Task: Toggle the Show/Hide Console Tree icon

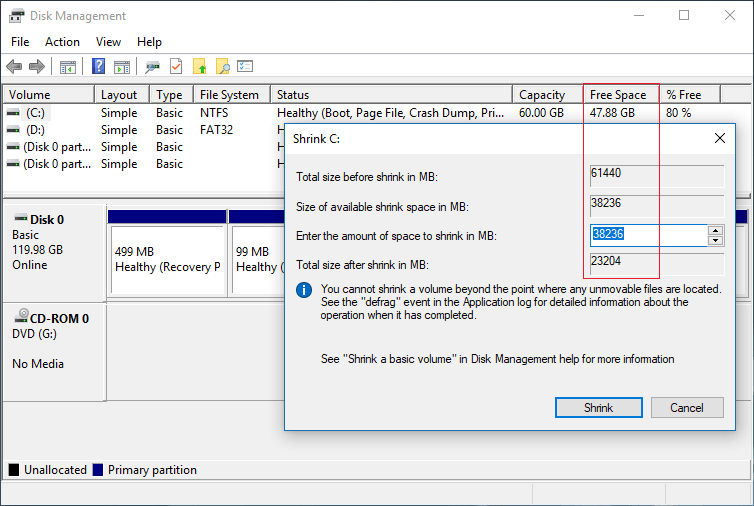Action: 68,67
